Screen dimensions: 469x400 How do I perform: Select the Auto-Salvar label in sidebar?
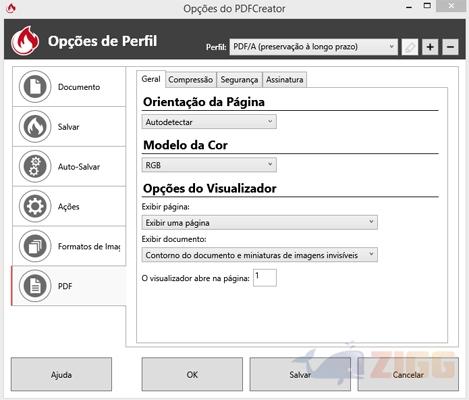coord(79,167)
